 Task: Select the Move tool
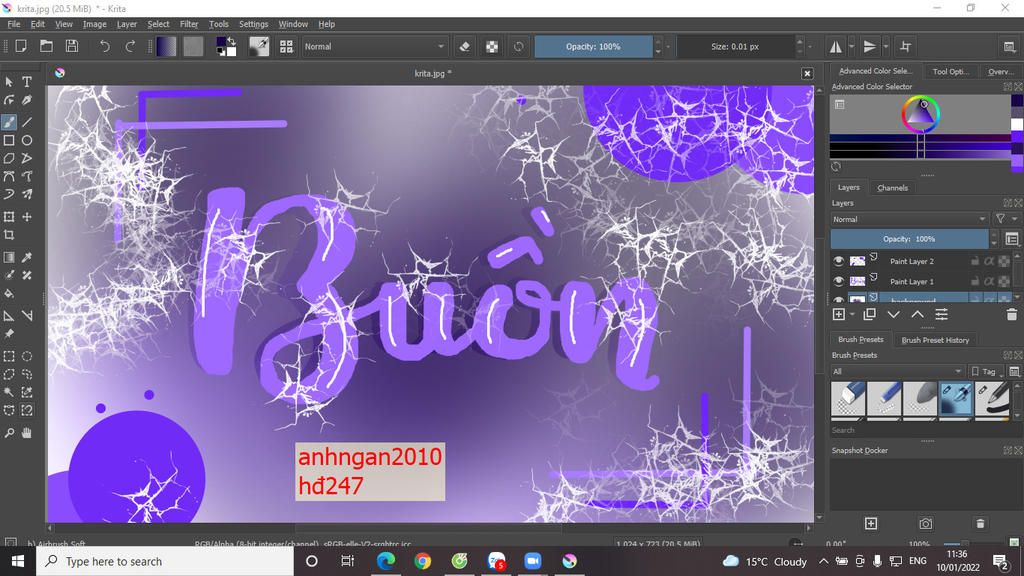(27, 217)
